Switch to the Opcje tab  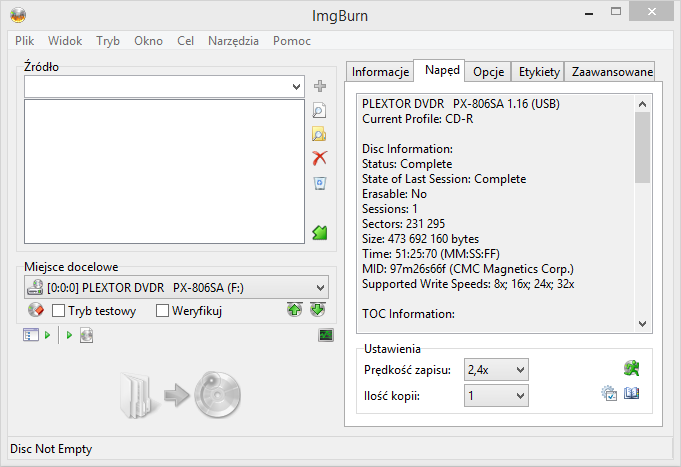coord(489,72)
